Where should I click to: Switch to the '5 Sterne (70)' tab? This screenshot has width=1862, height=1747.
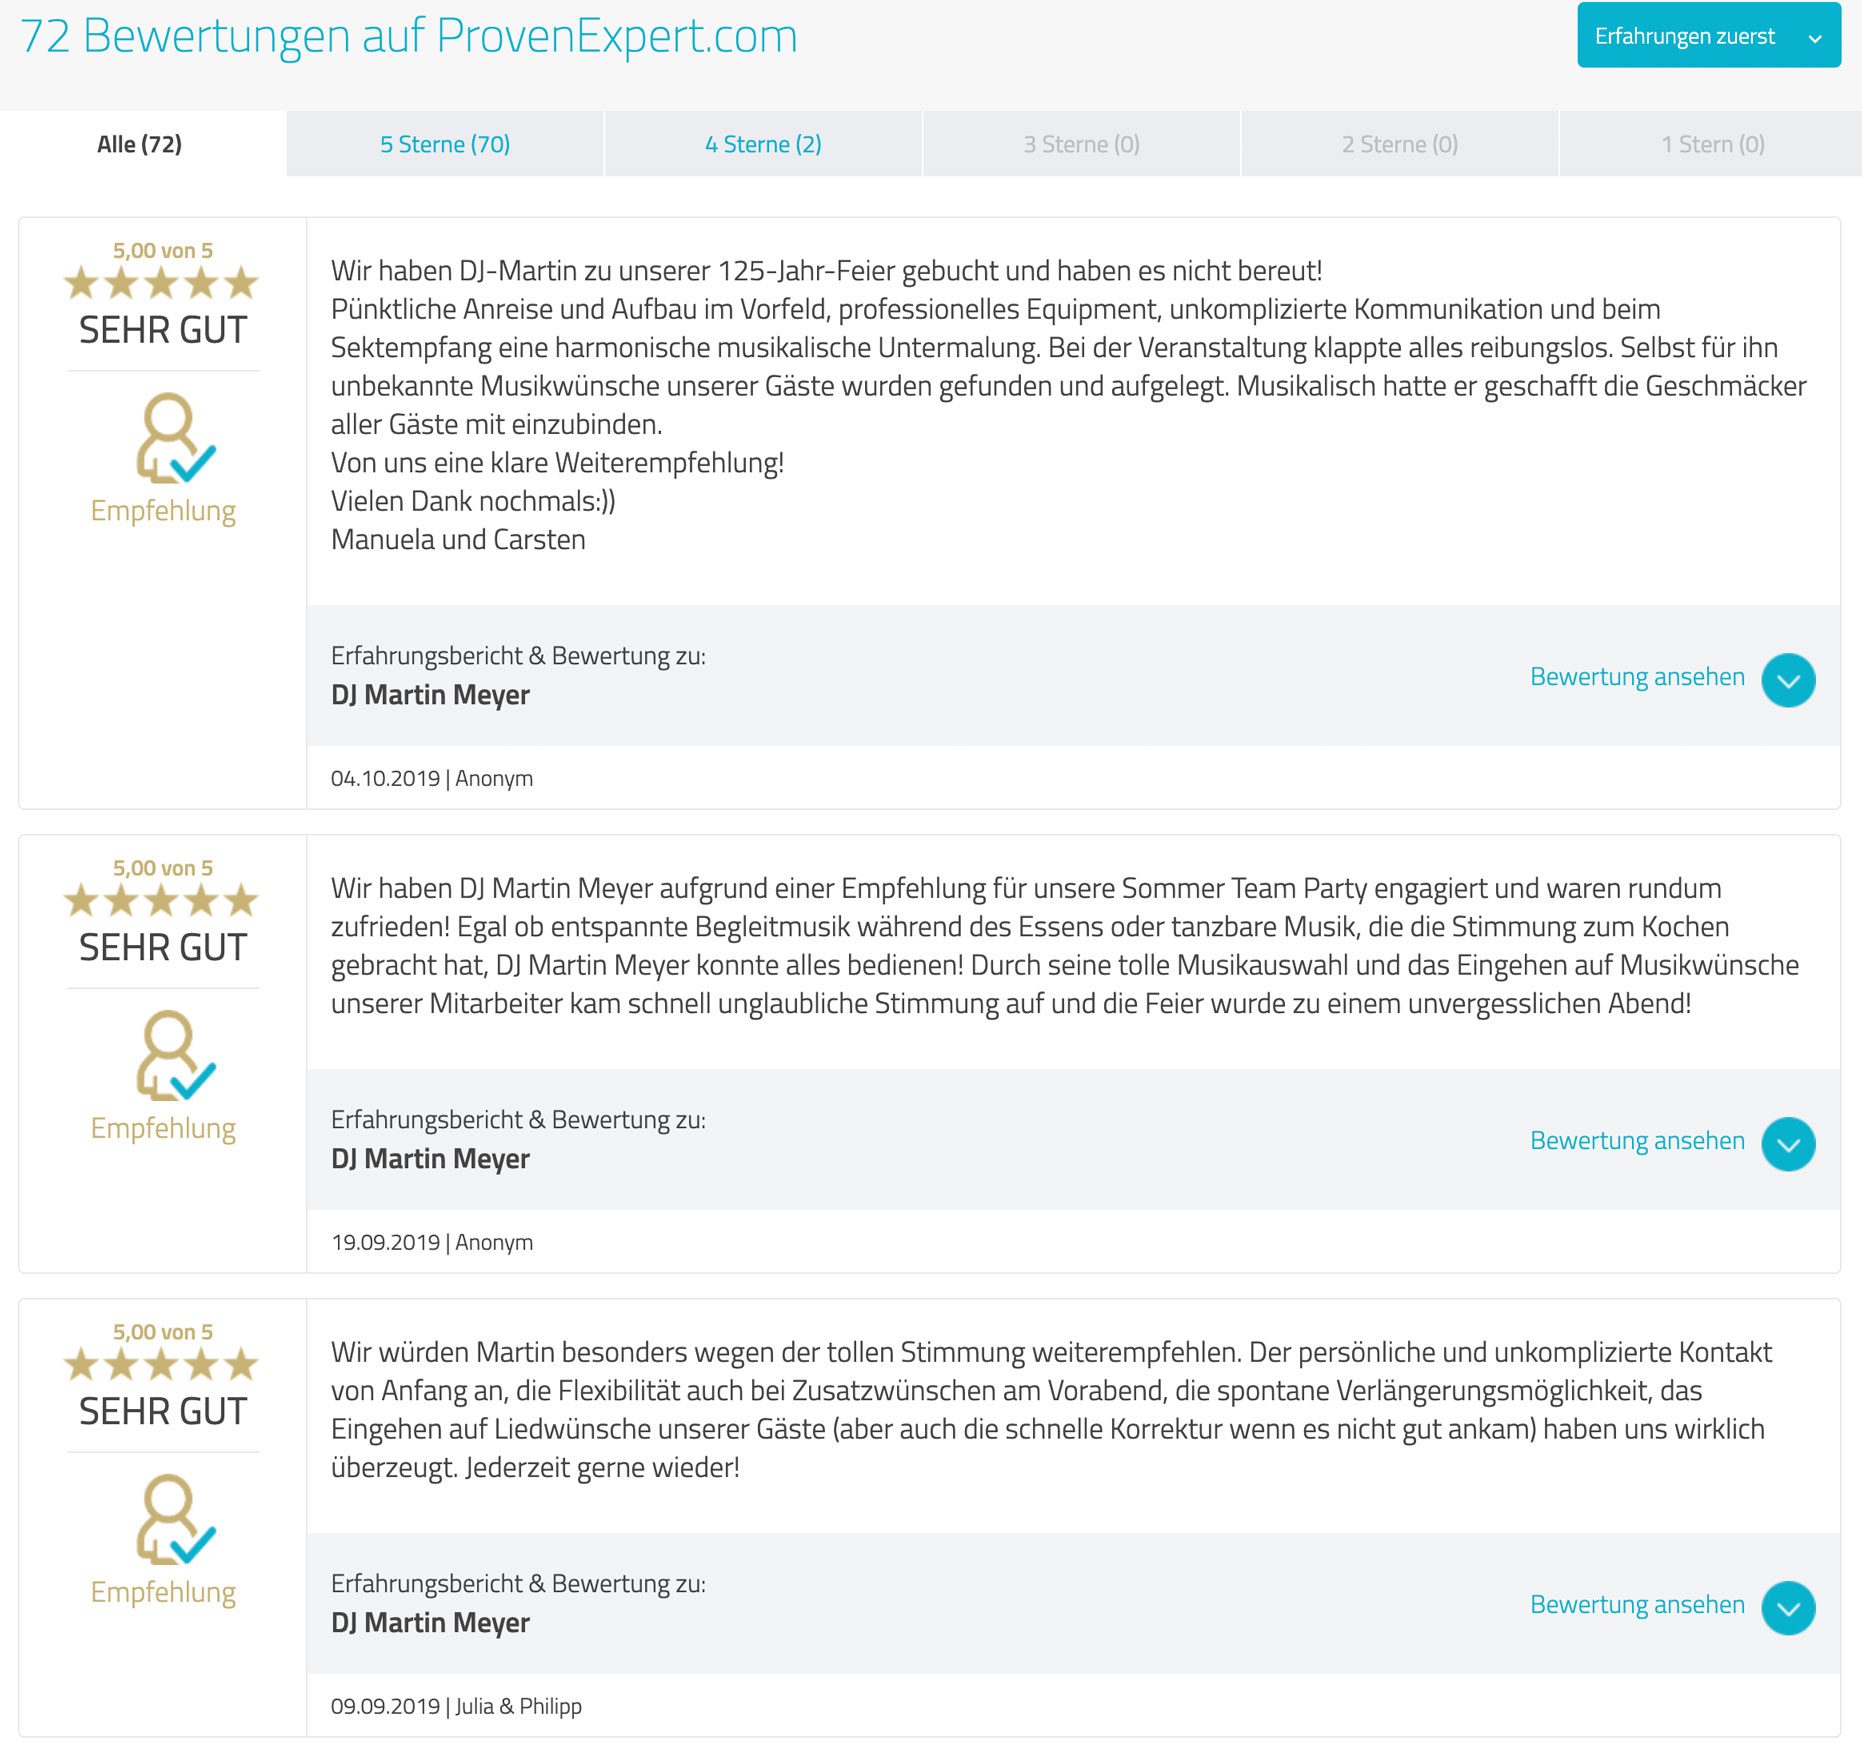pyautogui.click(x=445, y=144)
